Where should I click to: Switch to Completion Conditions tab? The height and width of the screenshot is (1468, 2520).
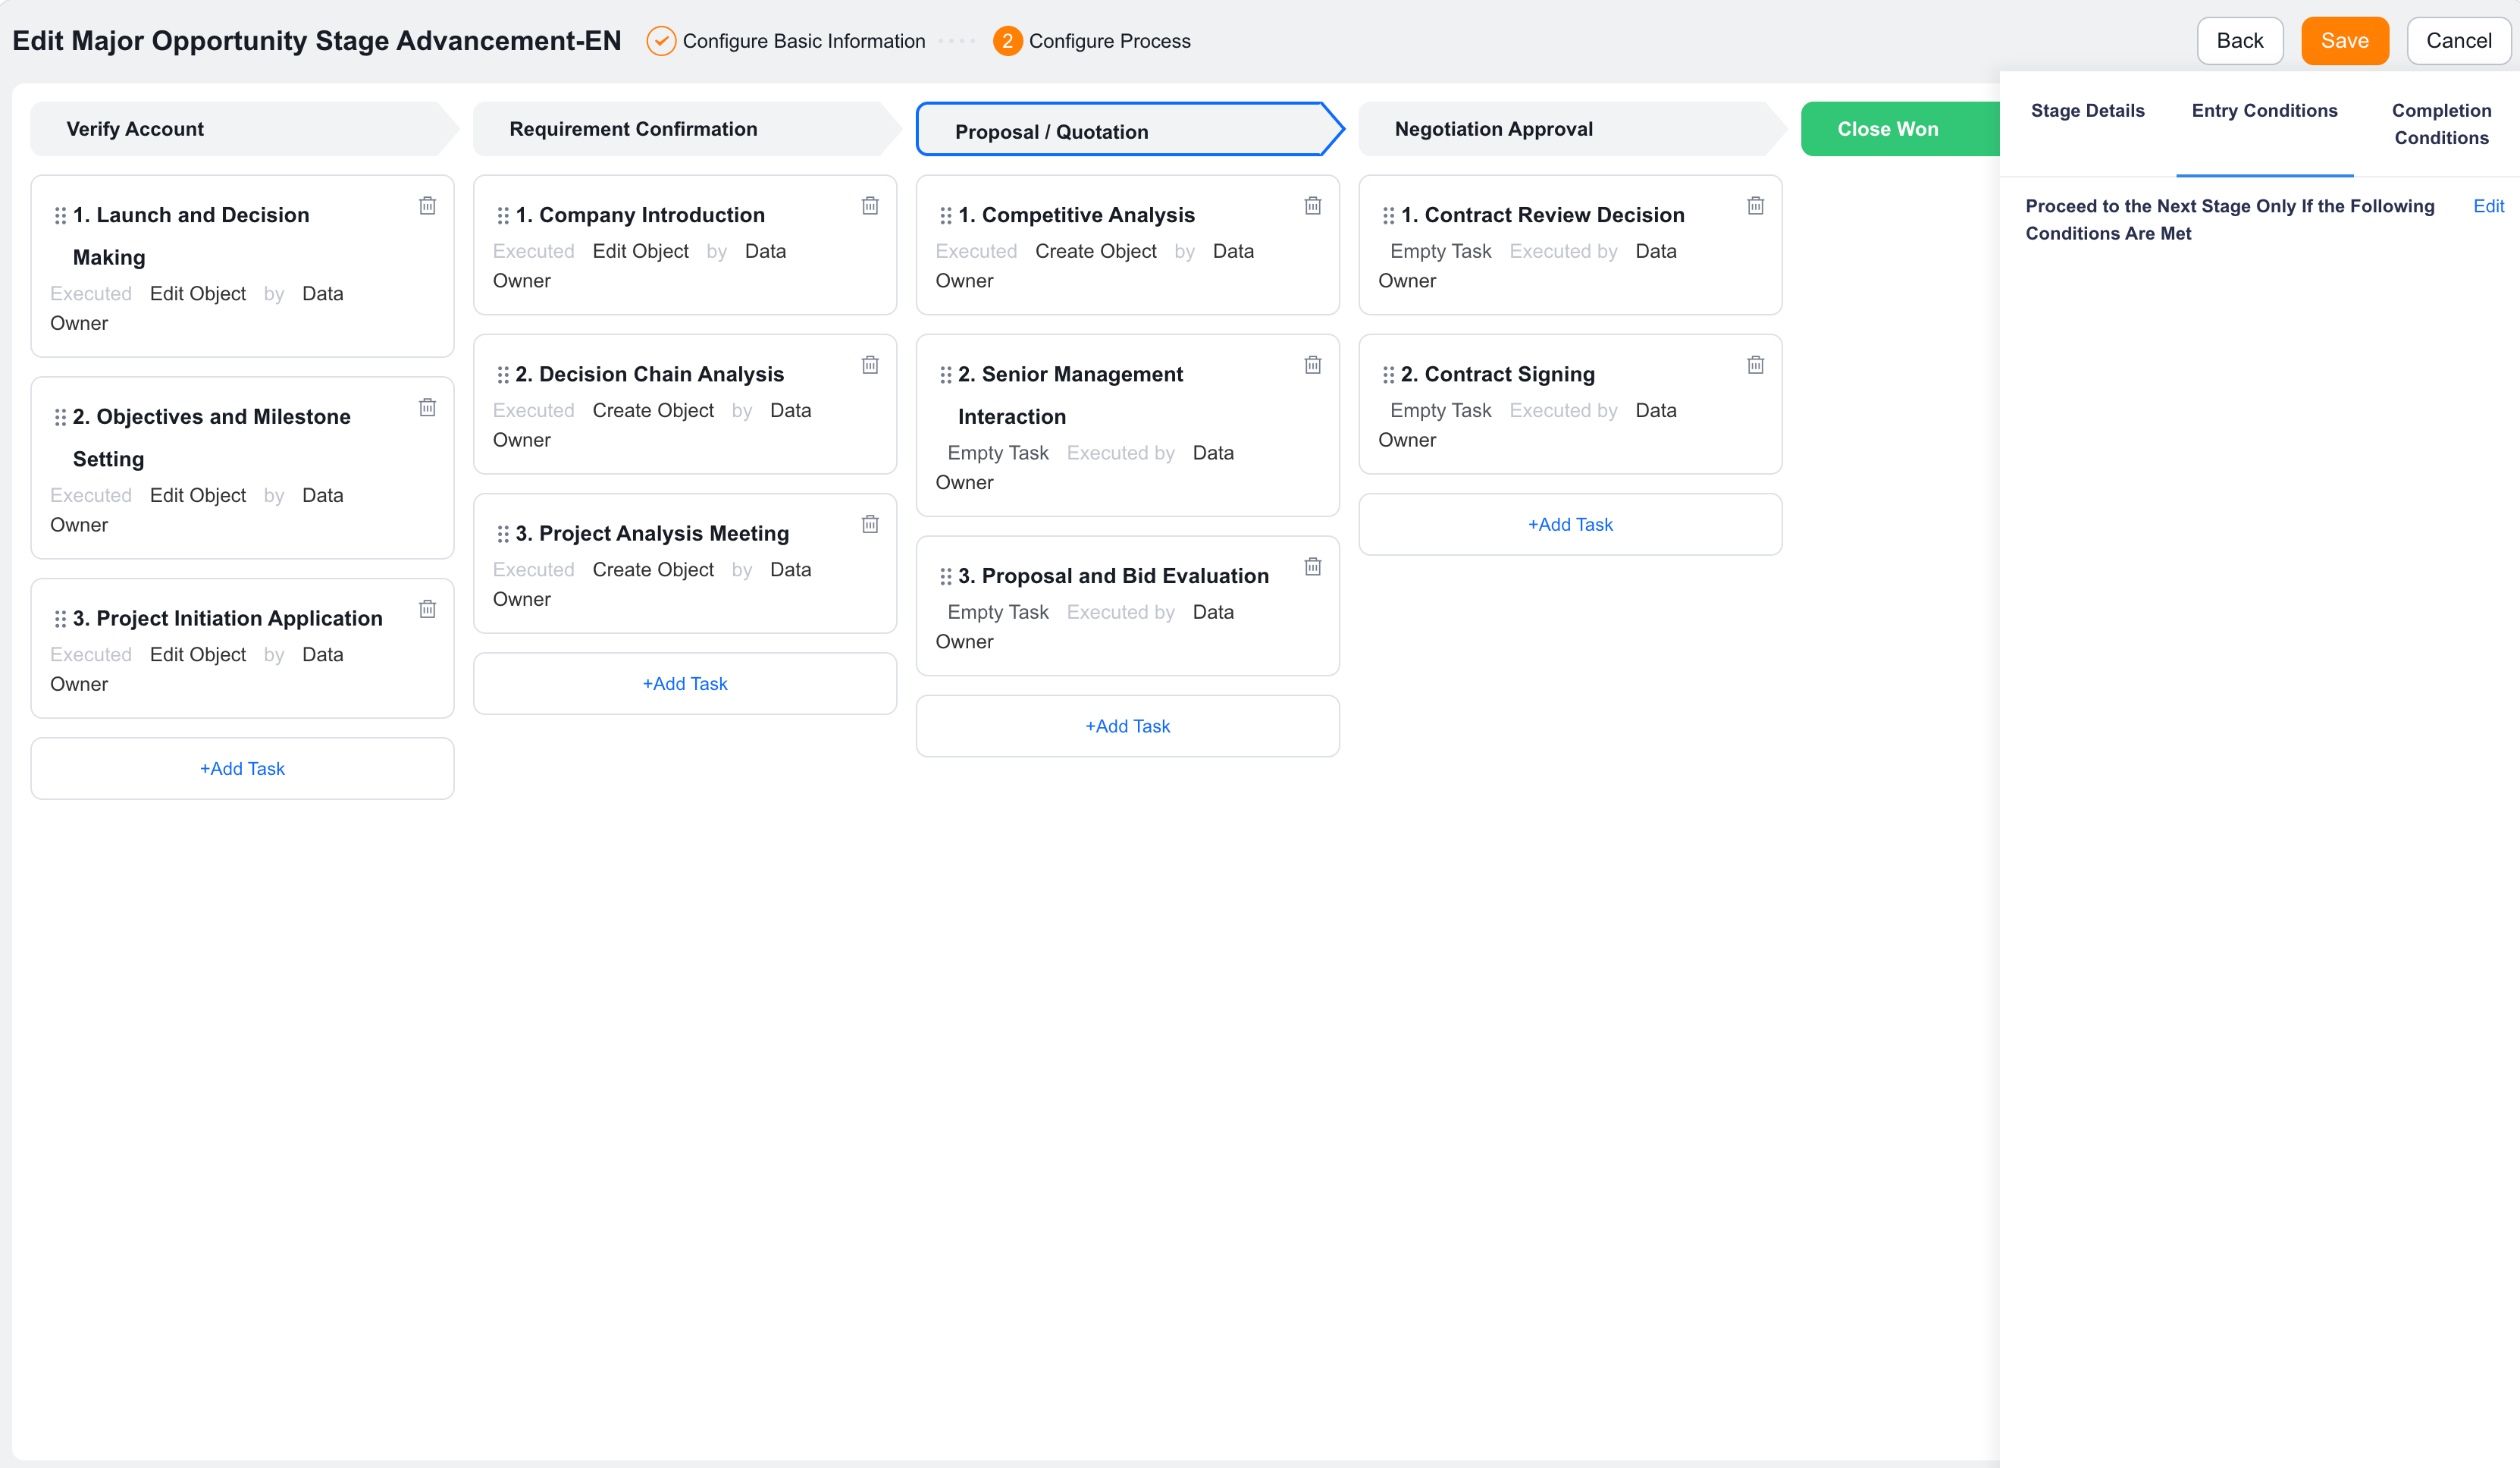(x=2441, y=124)
